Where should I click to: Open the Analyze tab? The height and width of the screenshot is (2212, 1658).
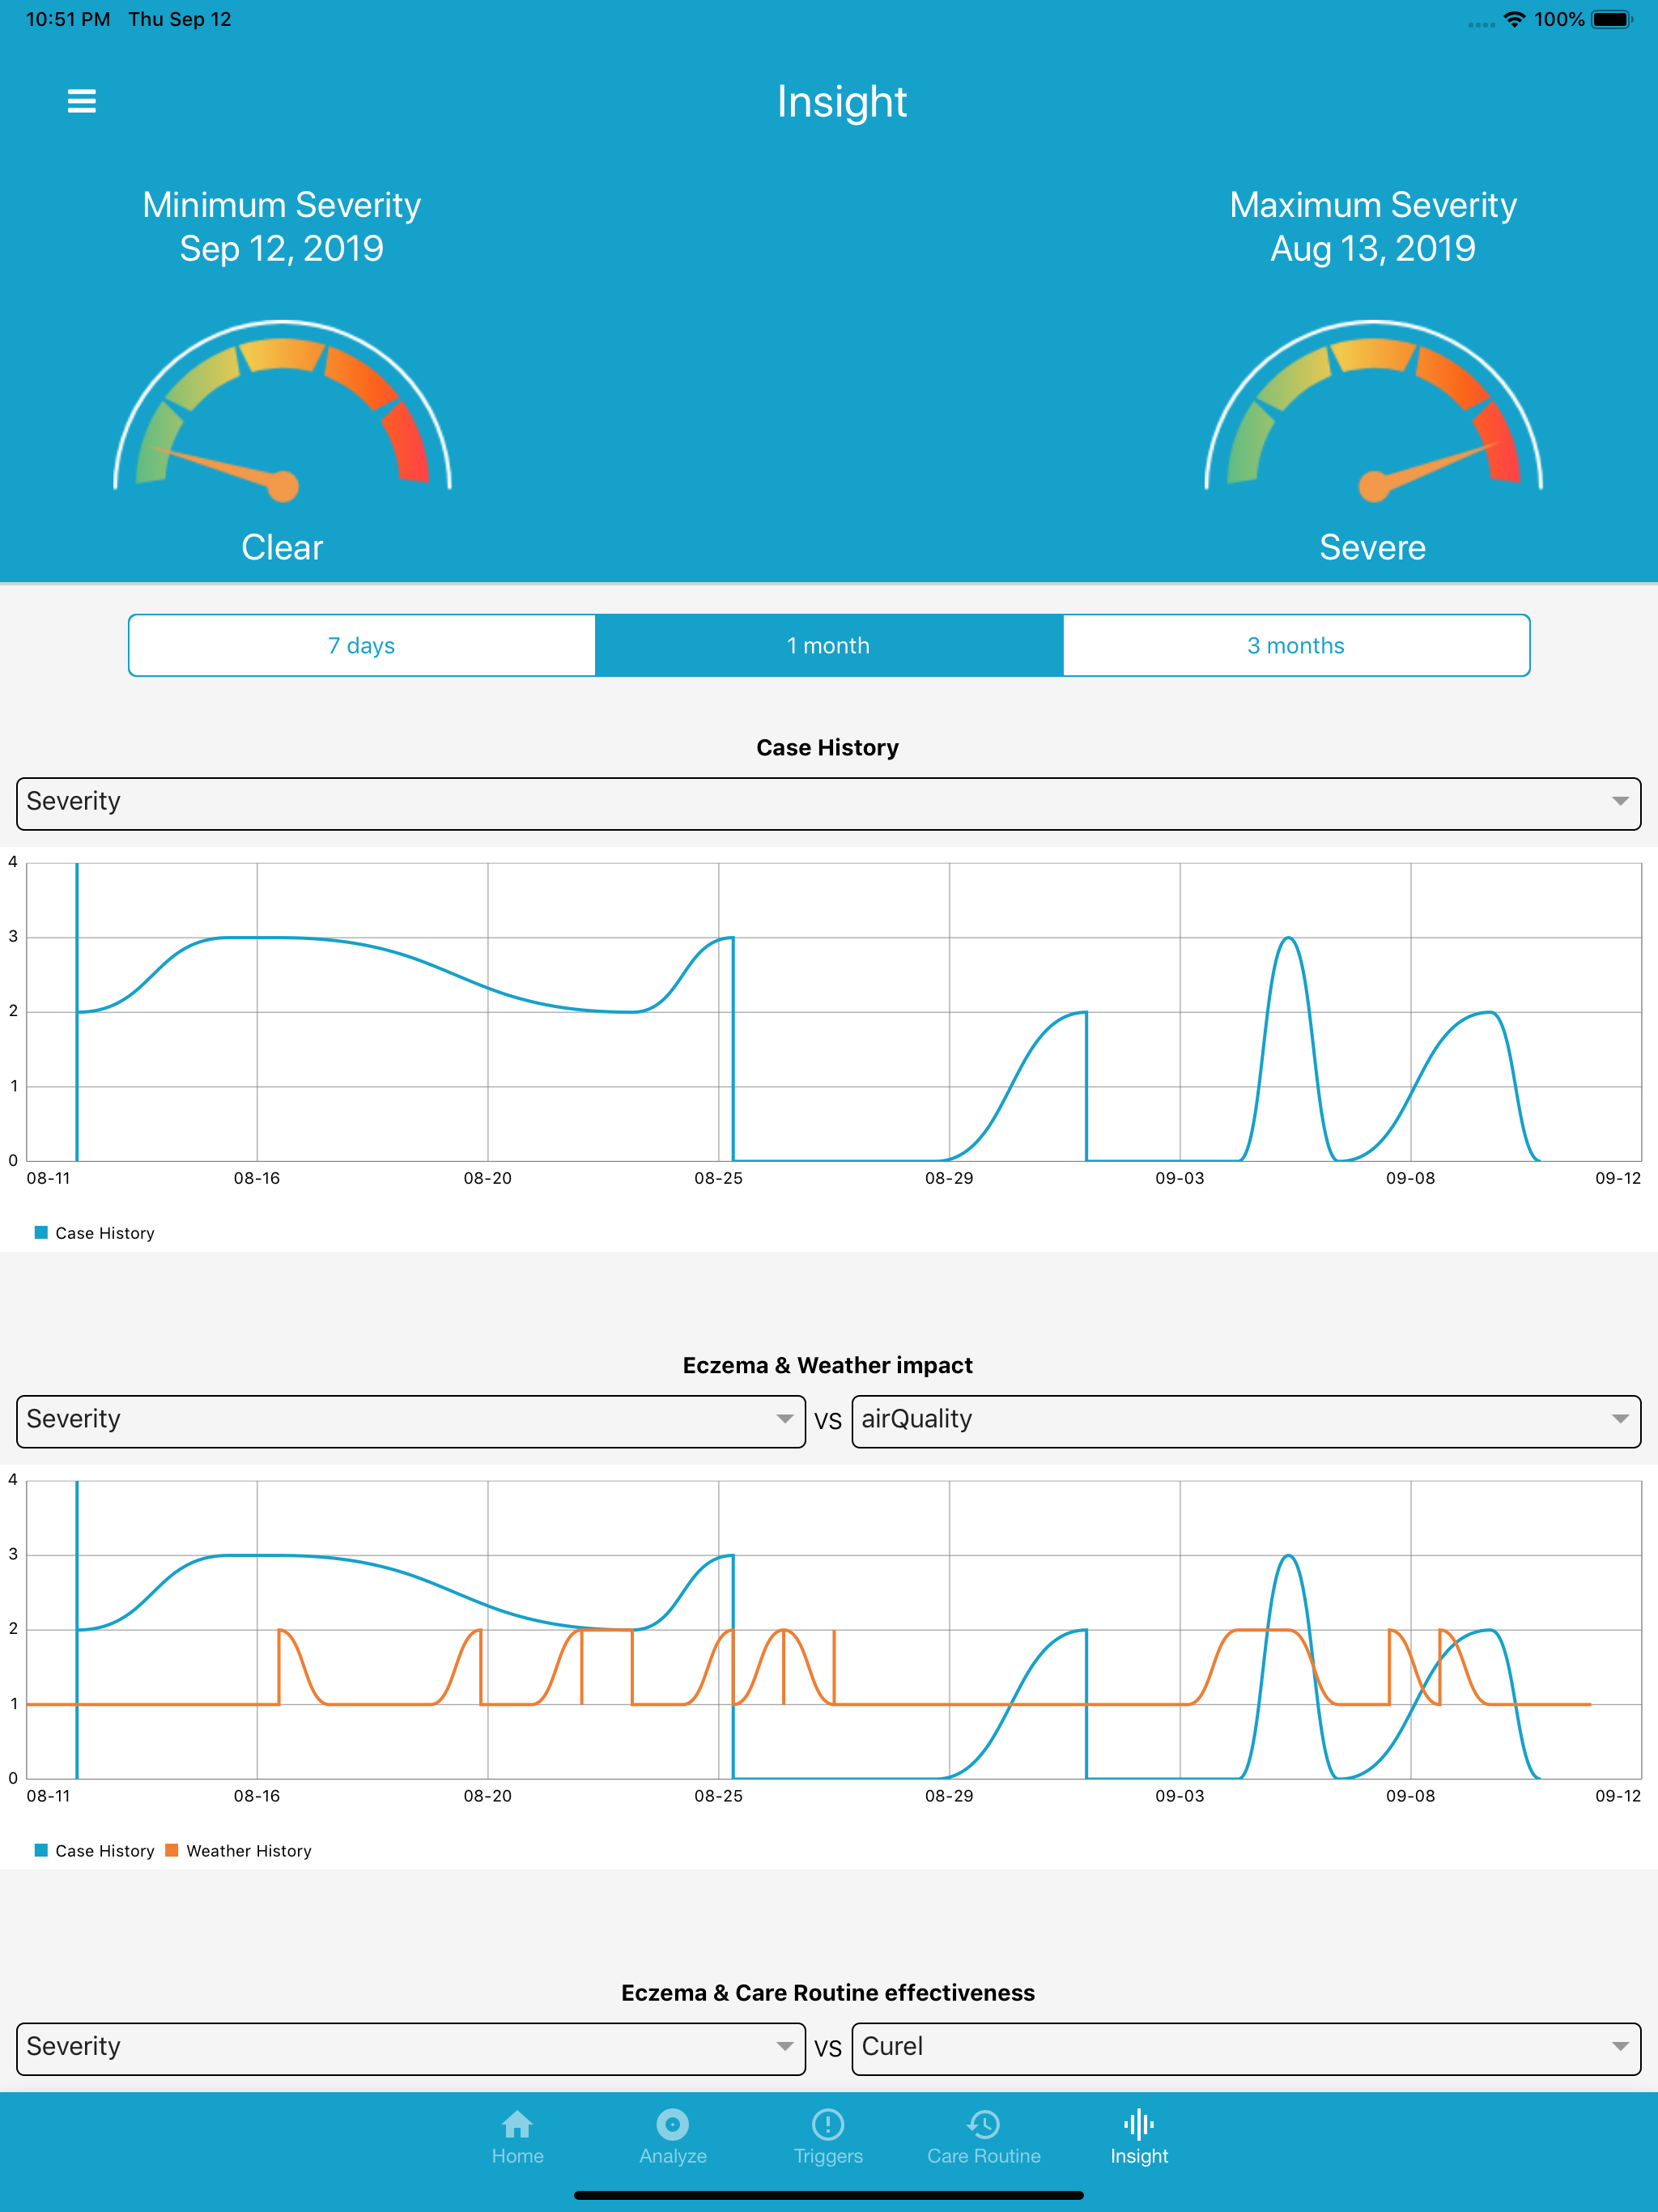[673, 2137]
